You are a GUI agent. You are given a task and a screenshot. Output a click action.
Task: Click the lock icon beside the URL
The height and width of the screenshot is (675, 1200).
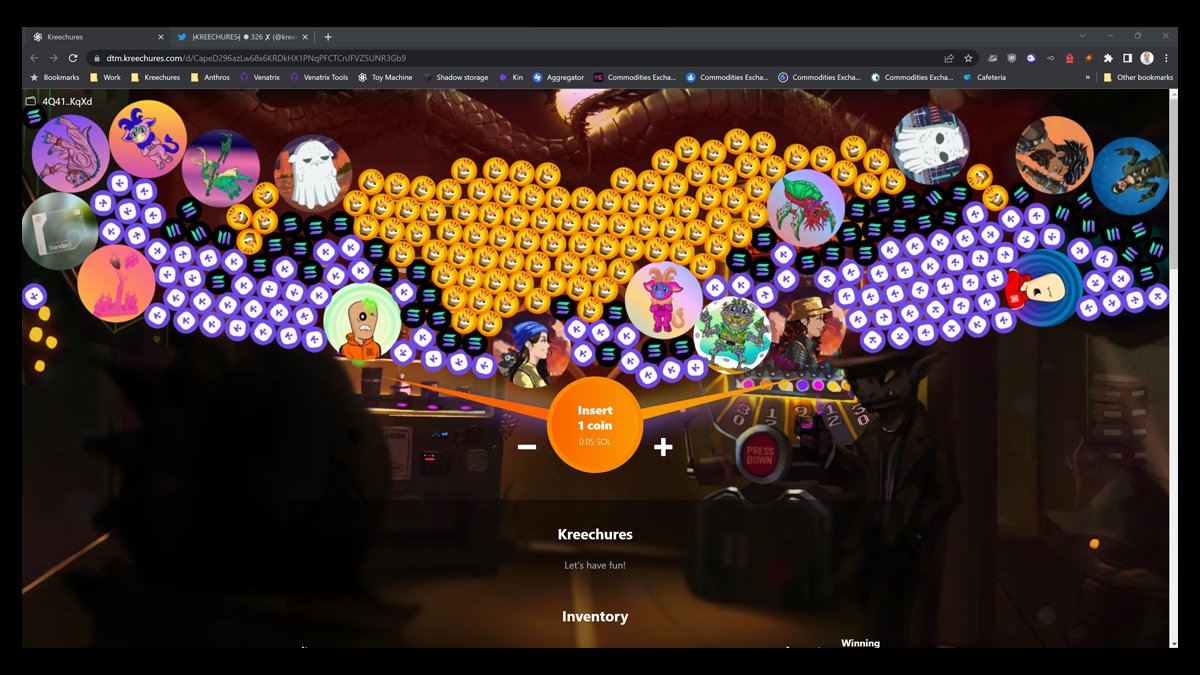(97, 58)
